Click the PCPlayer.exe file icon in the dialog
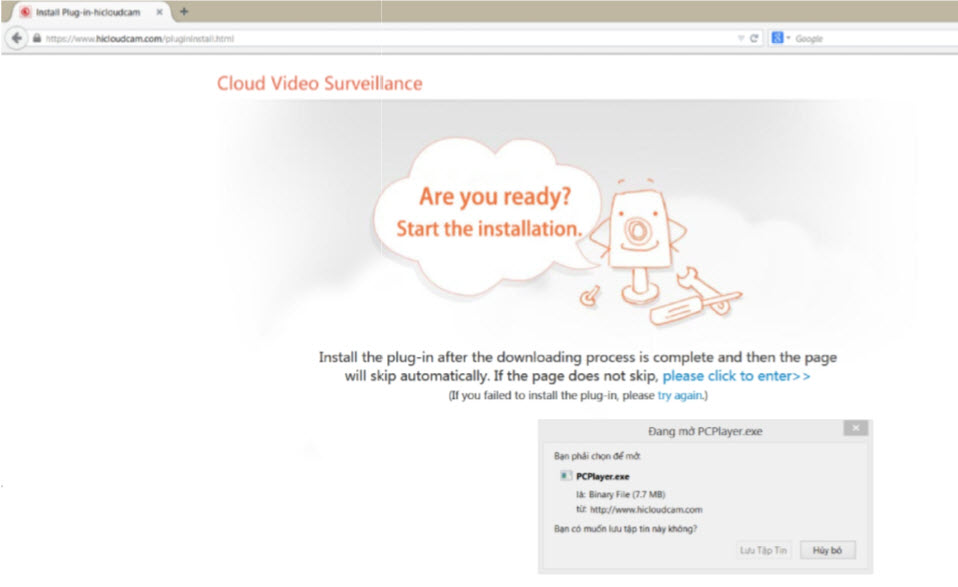 click(566, 476)
